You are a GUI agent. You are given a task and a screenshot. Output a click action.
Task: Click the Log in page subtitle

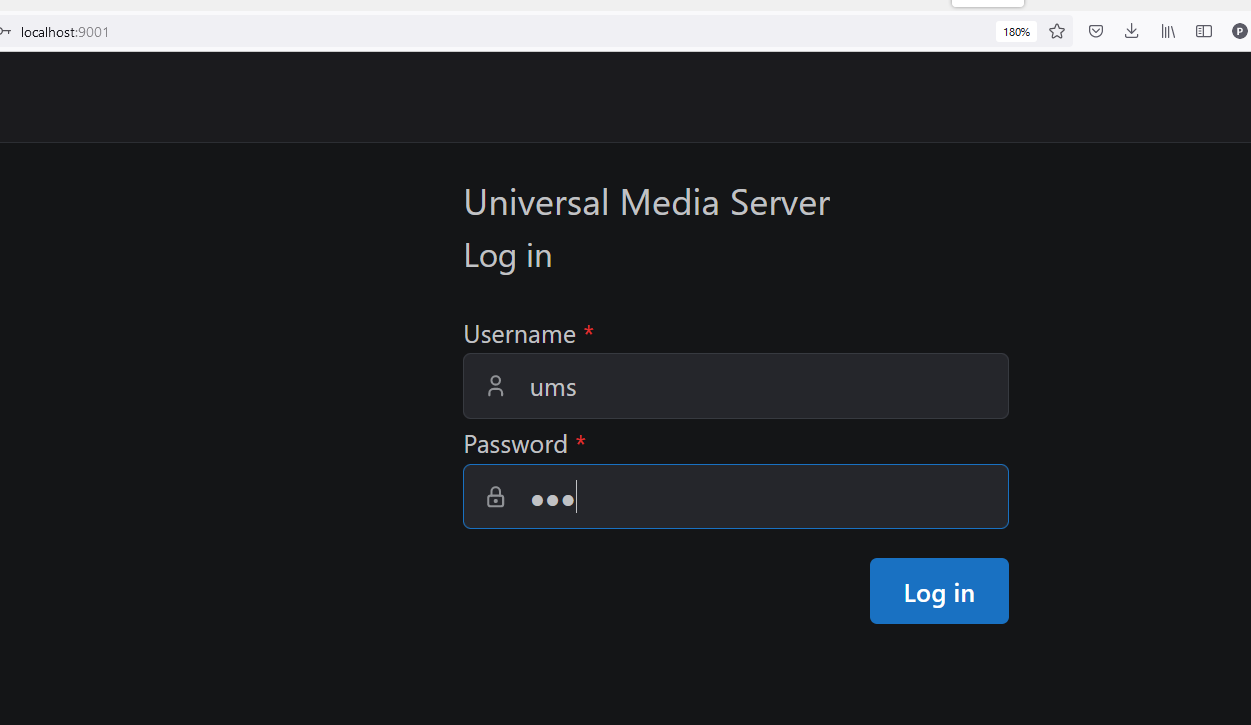point(507,255)
